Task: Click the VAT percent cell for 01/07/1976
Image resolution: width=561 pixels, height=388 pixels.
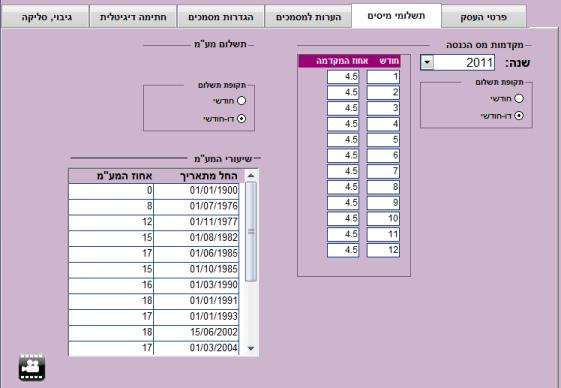Action: pyautogui.click(x=111, y=206)
